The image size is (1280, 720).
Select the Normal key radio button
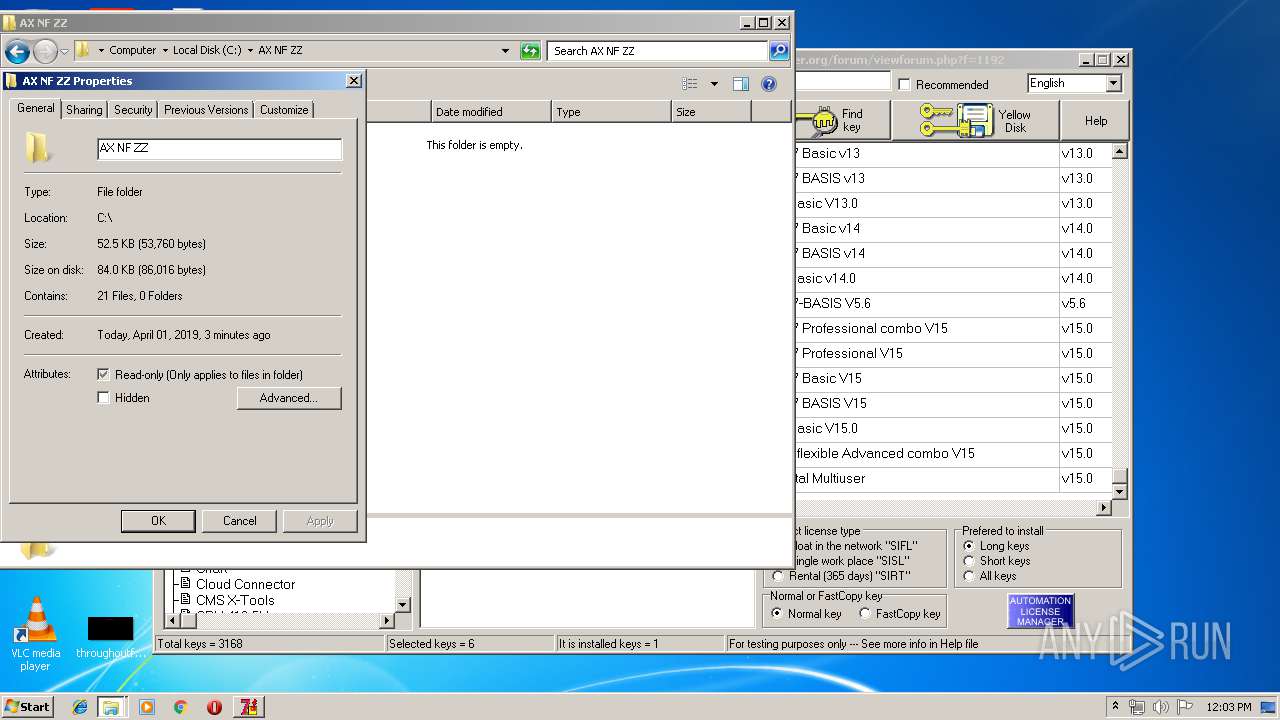[777, 614]
